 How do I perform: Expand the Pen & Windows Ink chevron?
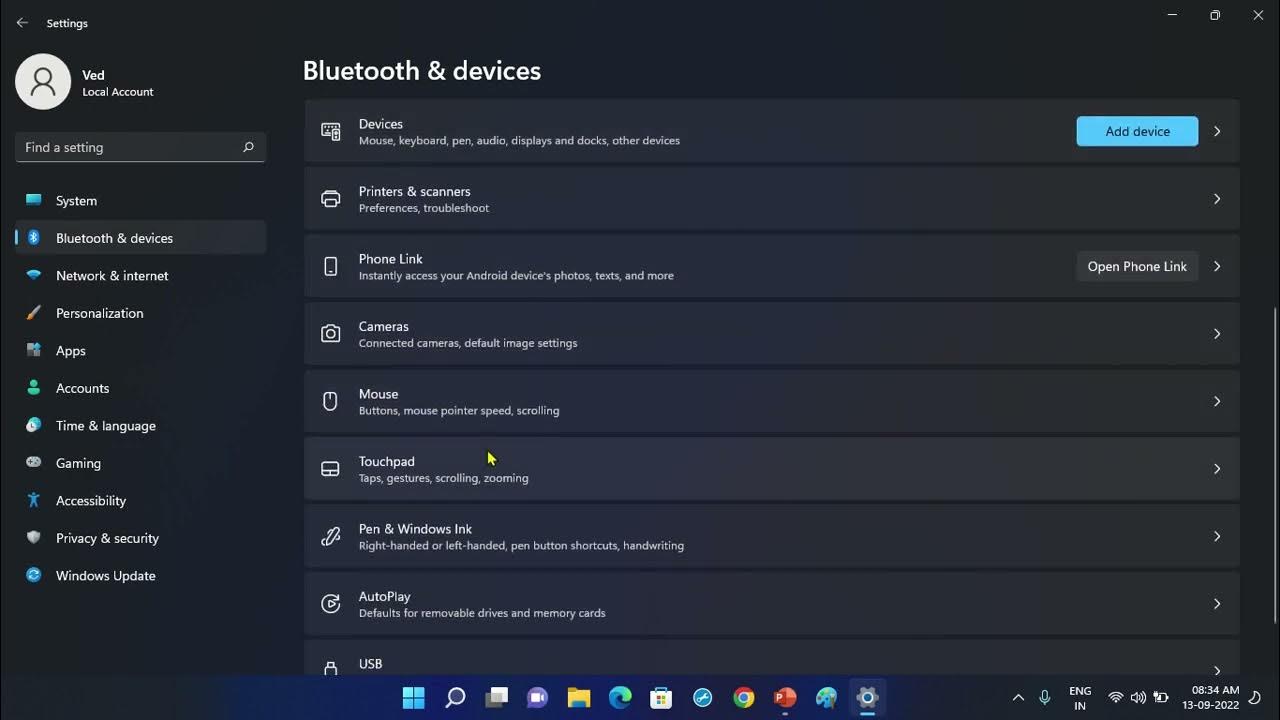tap(1217, 536)
